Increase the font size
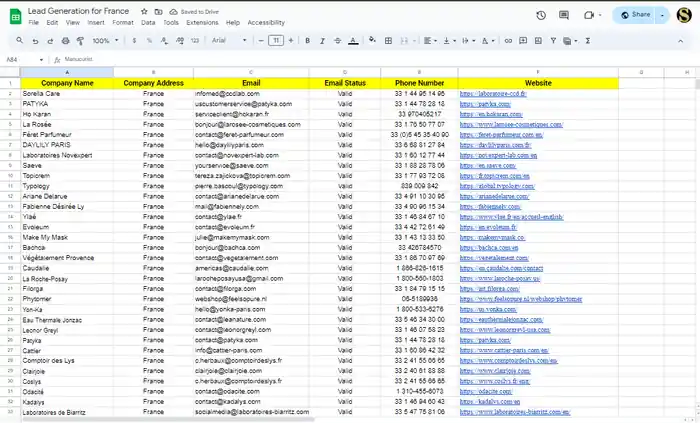700x423 pixels. click(291, 41)
